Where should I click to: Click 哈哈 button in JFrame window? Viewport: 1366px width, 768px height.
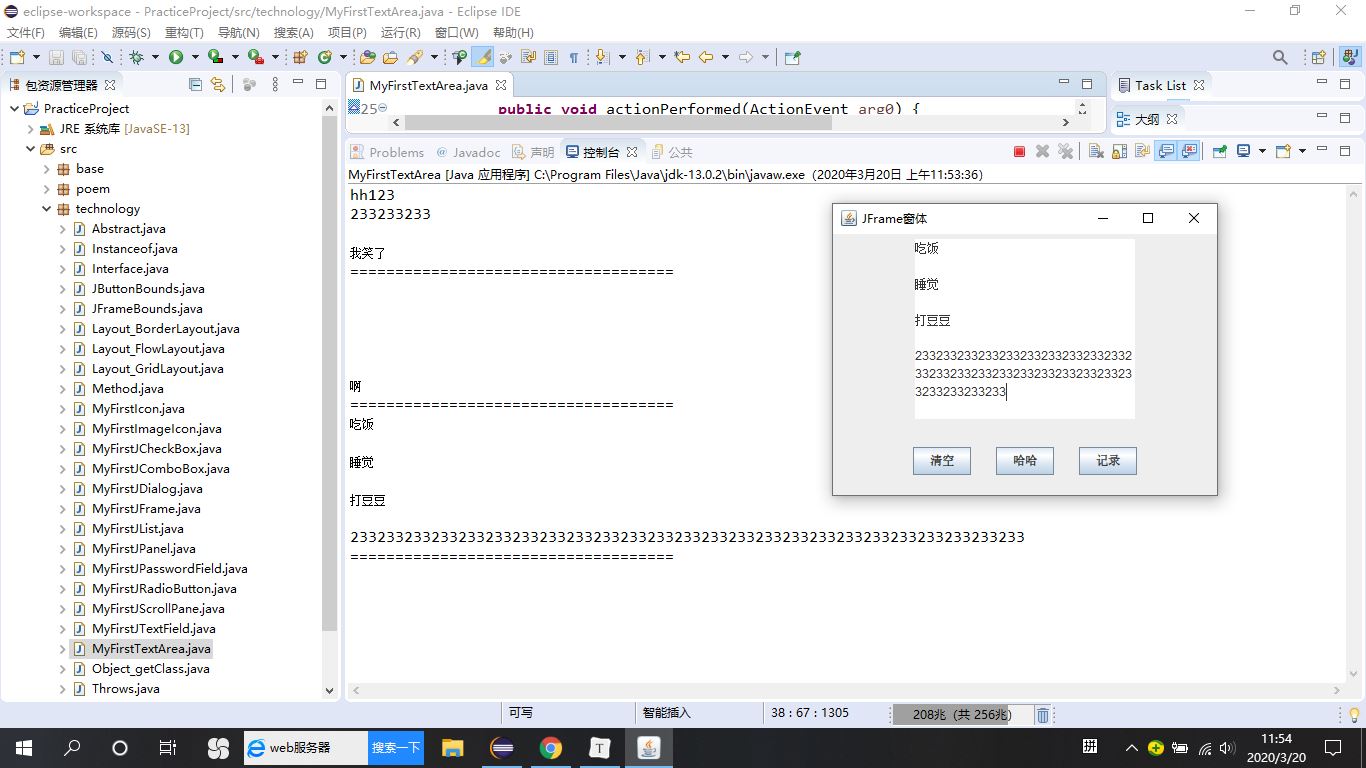(1025, 461)
